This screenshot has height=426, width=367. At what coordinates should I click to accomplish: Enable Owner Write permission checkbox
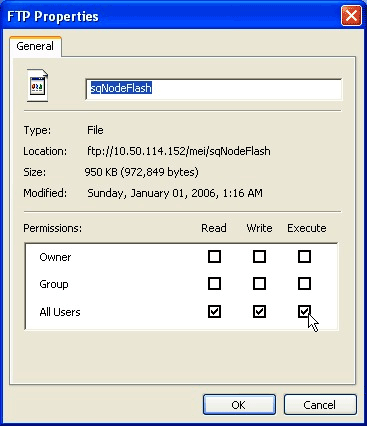tap(259, 257)
